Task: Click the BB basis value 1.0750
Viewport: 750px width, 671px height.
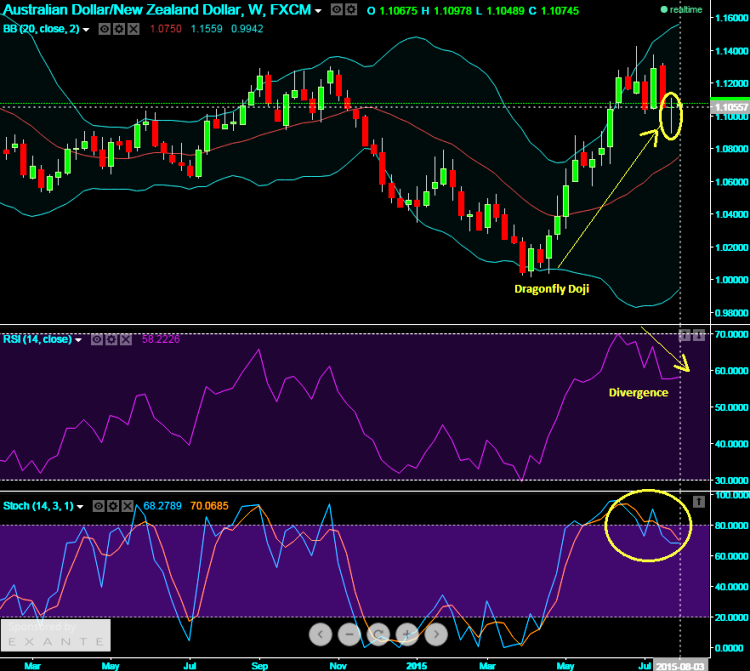Action: tap(165, 29)
